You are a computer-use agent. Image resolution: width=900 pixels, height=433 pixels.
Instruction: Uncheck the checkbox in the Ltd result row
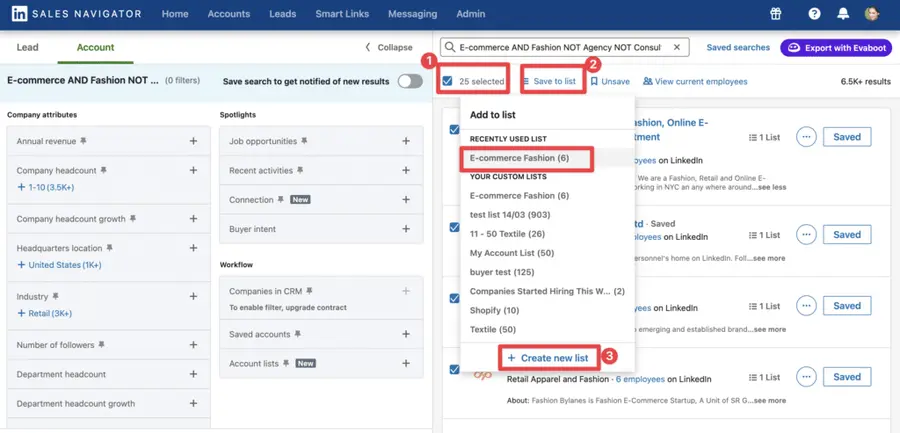[454, 227]
